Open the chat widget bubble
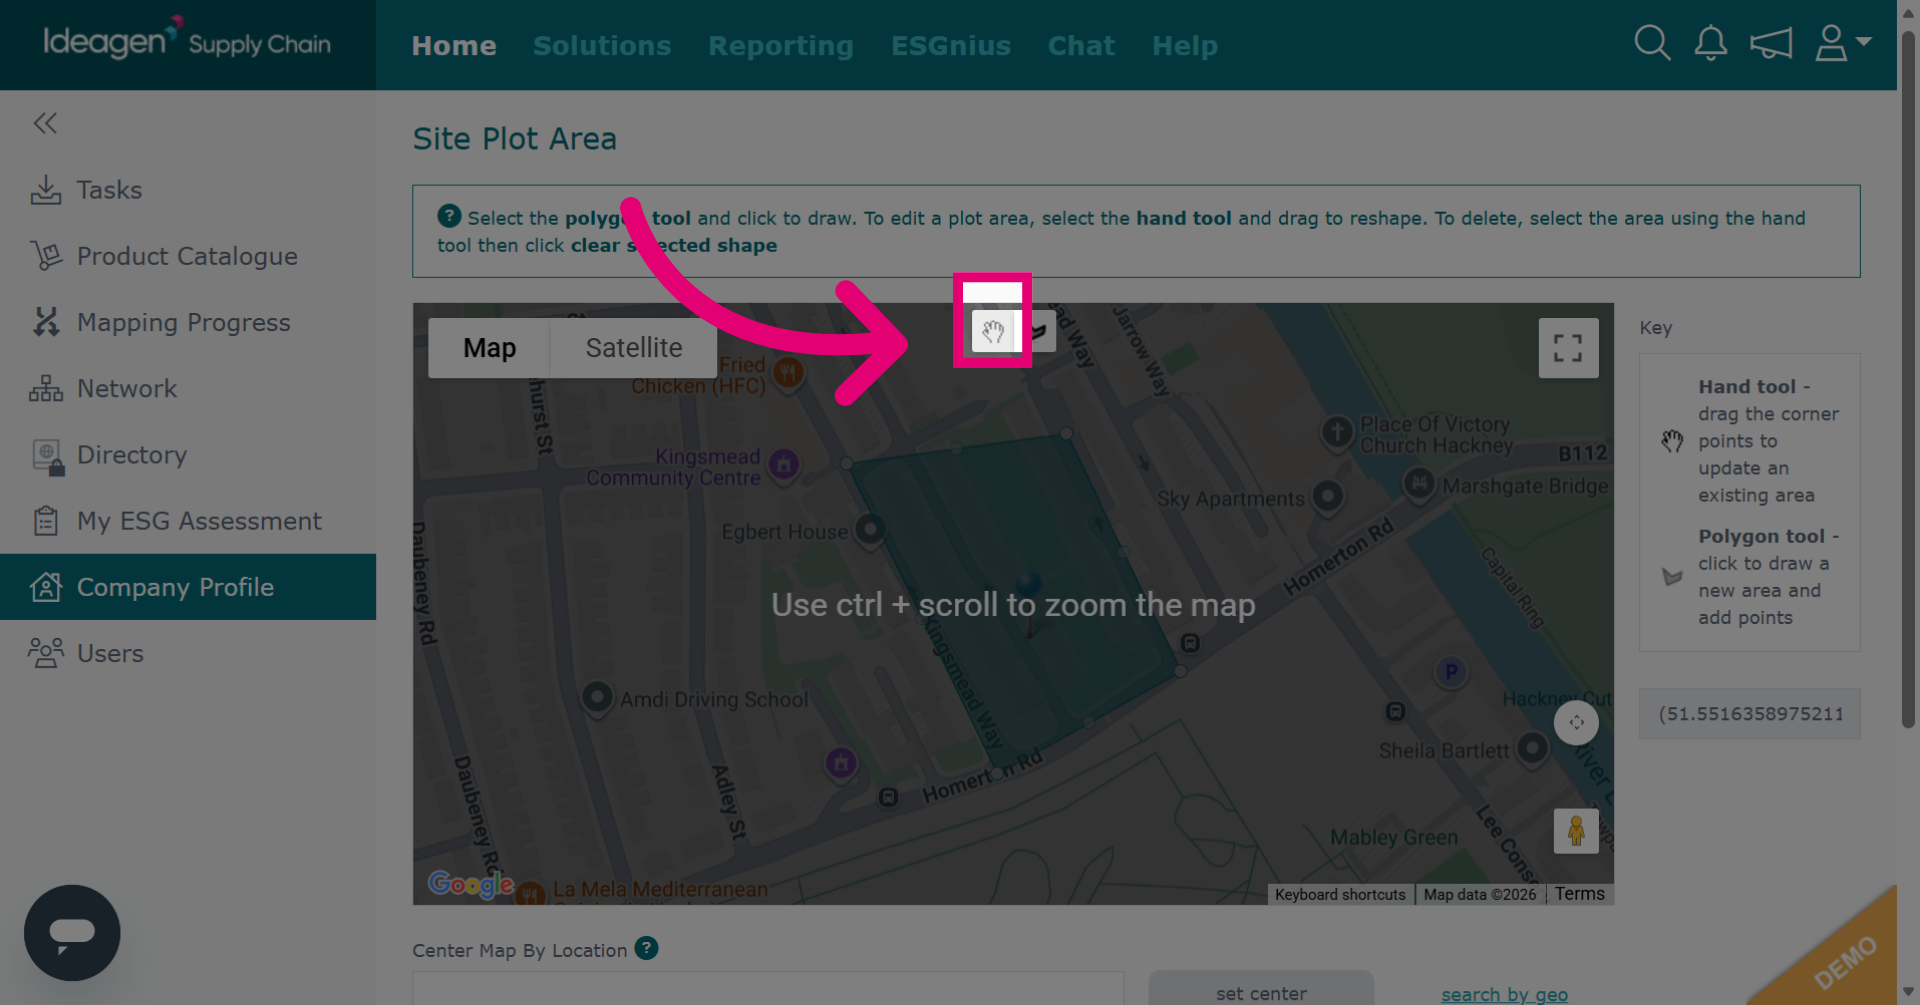The height and width of the screenshot is (1005, 1920). tap(72, 932)
